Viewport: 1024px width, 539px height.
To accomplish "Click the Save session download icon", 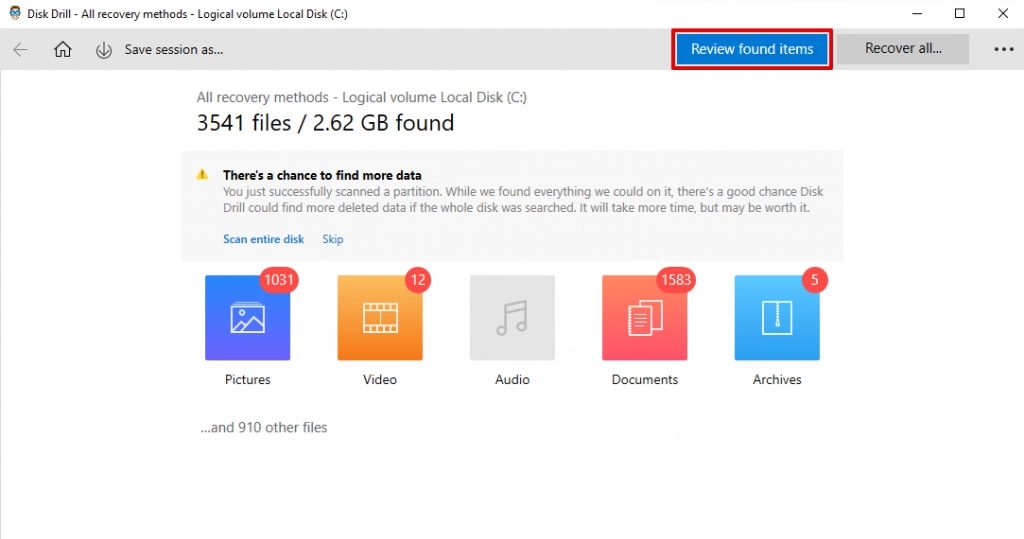I will pyautogui.click(x=103, y=50).
